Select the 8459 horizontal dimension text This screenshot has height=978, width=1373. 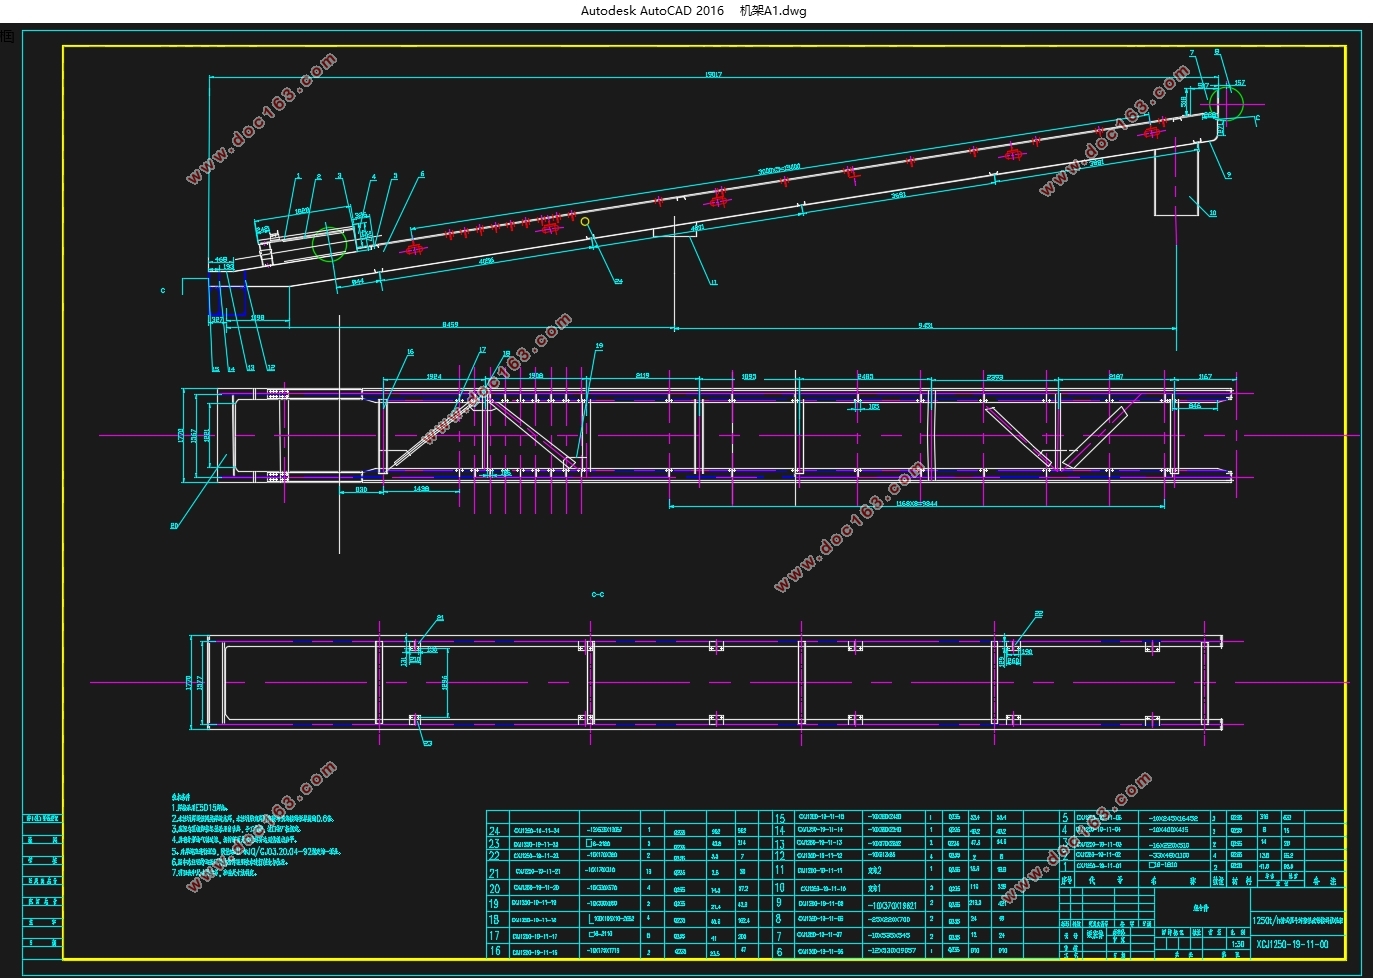pyautogui.click(x=450, y=324)
